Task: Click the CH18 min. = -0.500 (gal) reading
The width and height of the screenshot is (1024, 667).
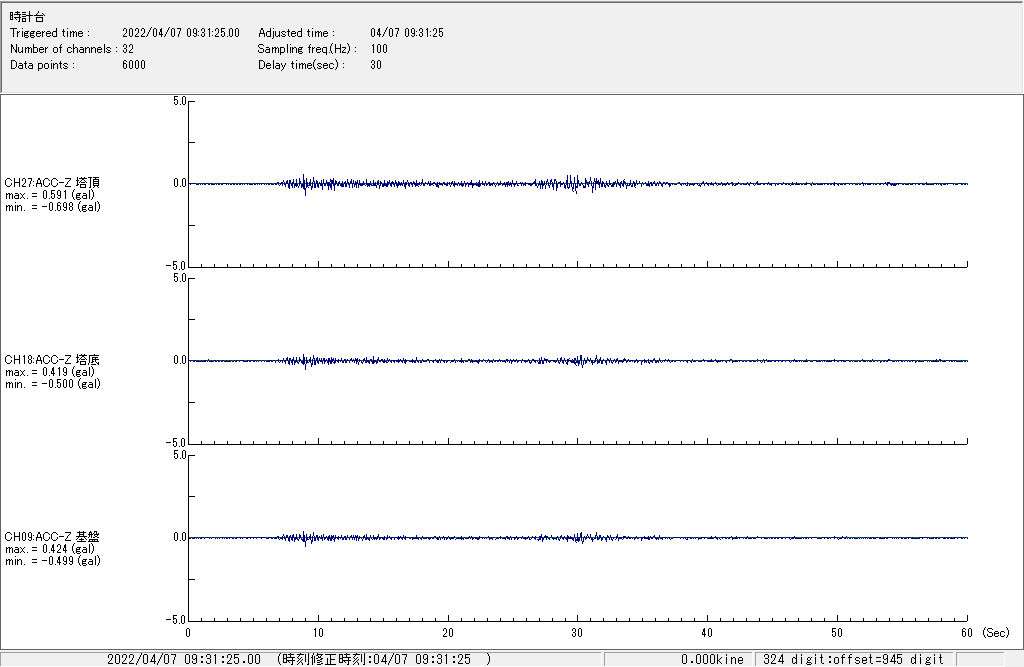Action: click(52, 384)
